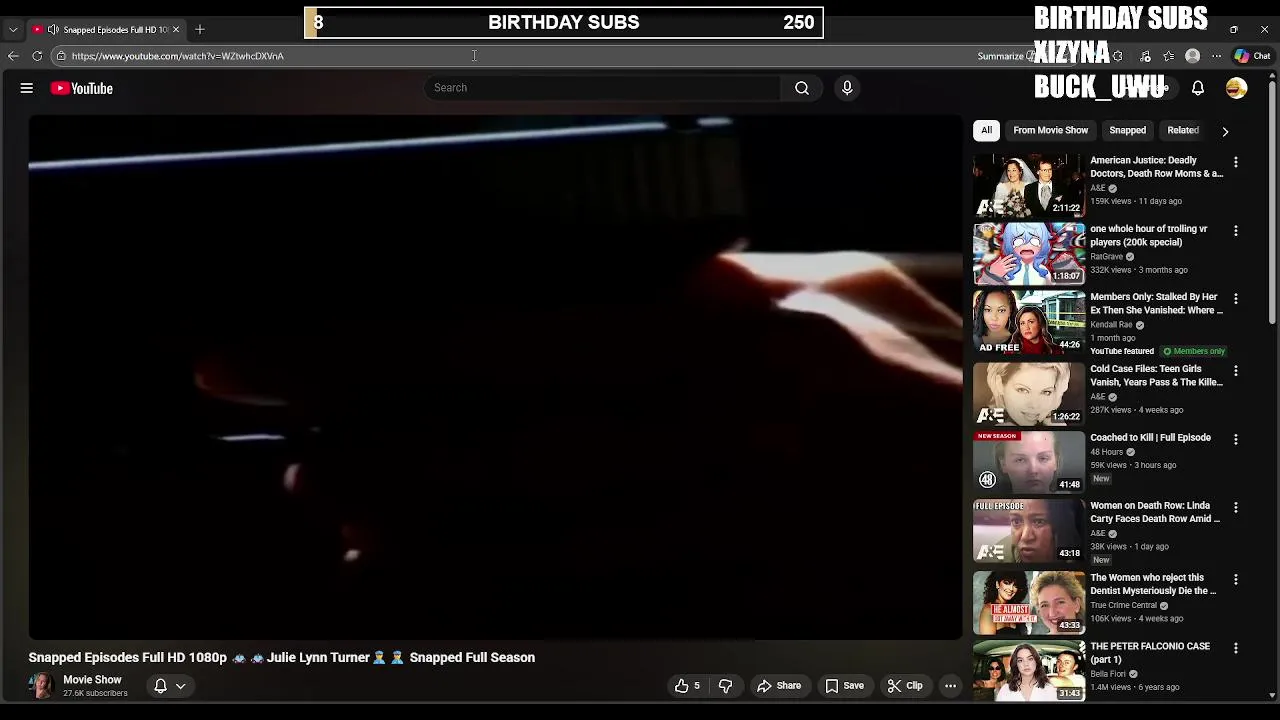The height and width of the screenshot is (720, 1280).
Task: Open The Woman who reject this Dentist title
Action: click(1153, 584)
